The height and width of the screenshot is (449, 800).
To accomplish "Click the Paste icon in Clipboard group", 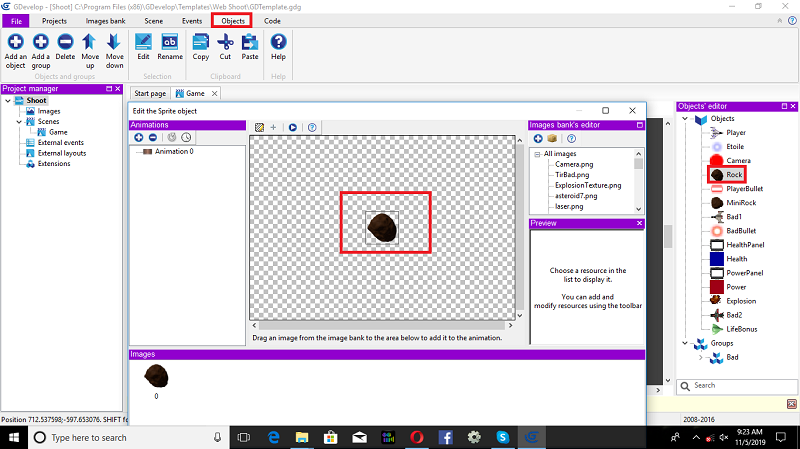I will (249, 41).
